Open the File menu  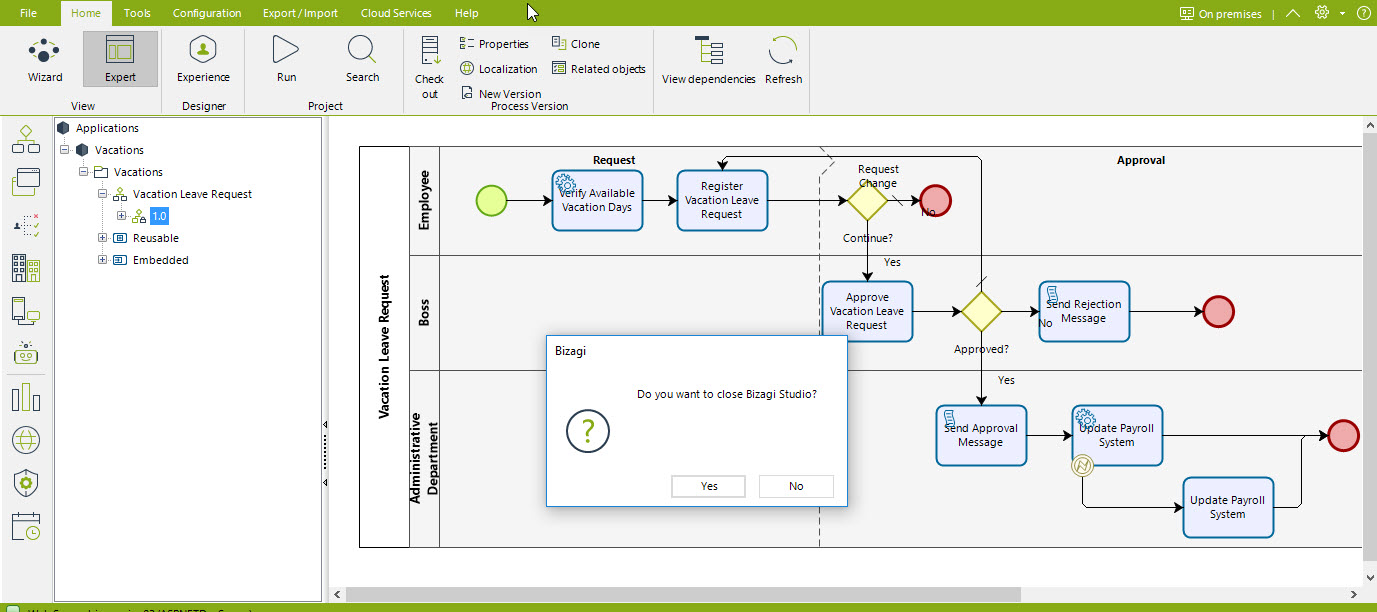(x=28, y=13)
